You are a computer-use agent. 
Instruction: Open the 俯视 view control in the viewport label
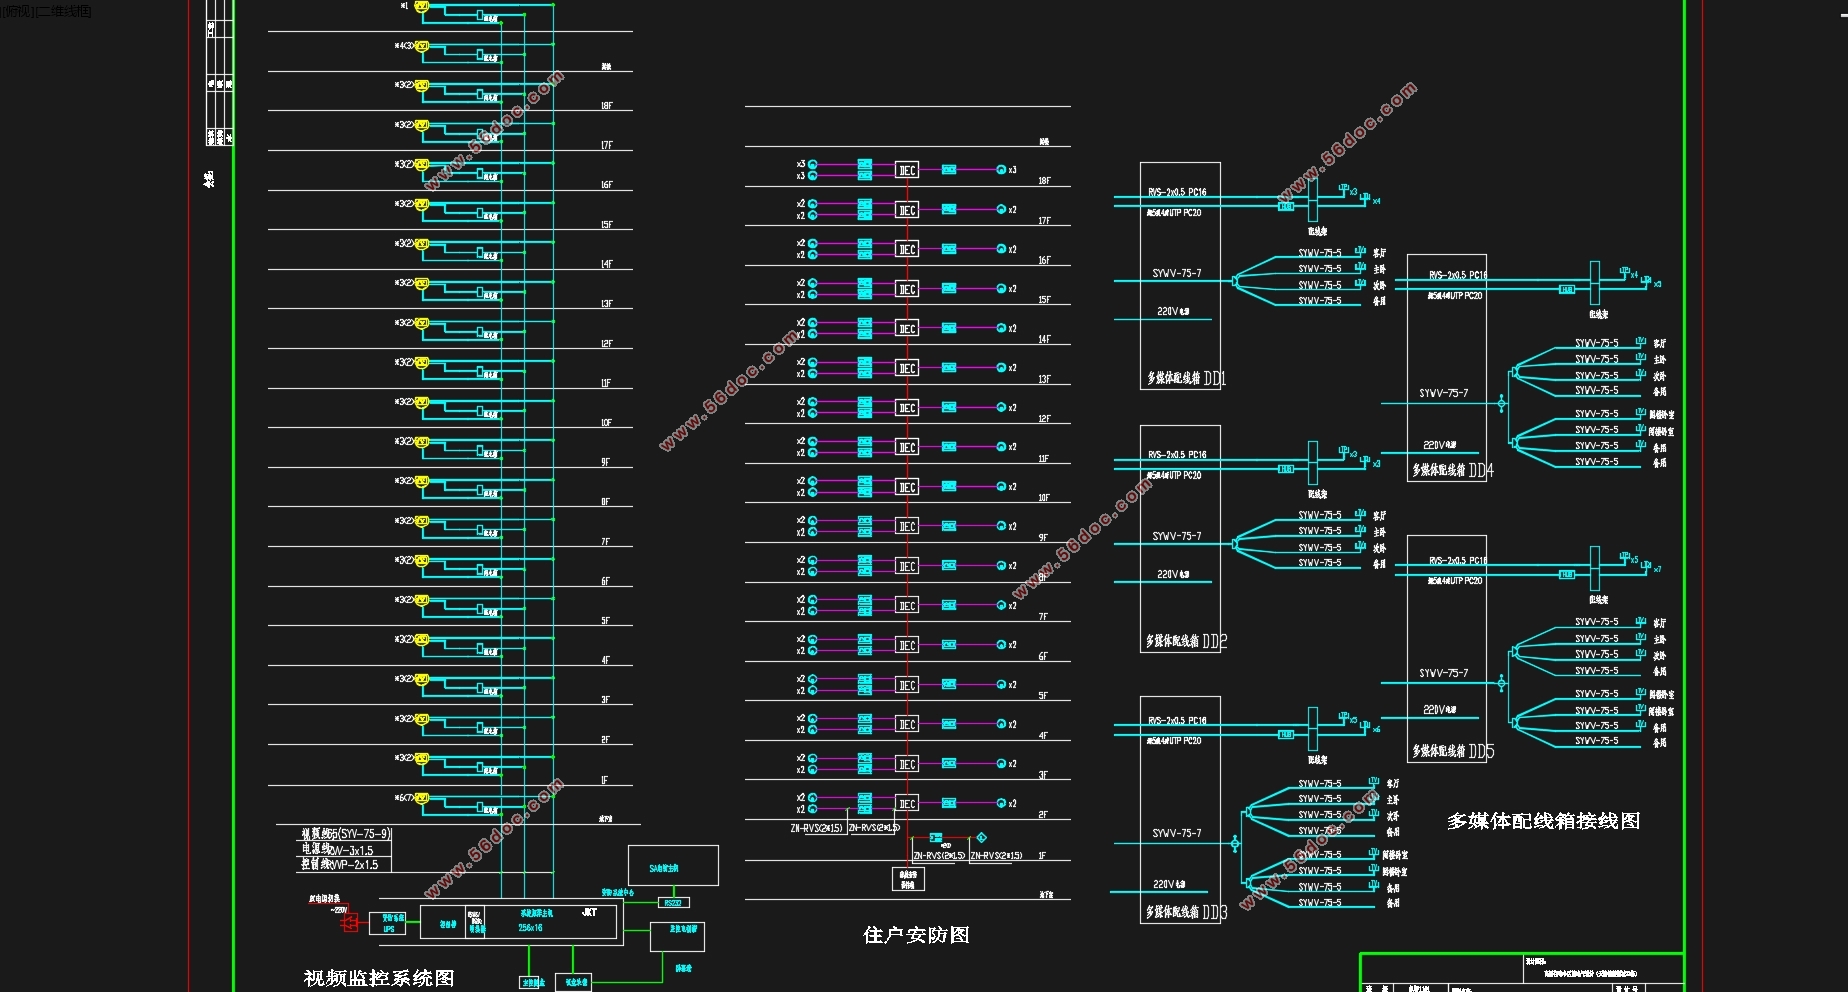click(x=19, y=11)
